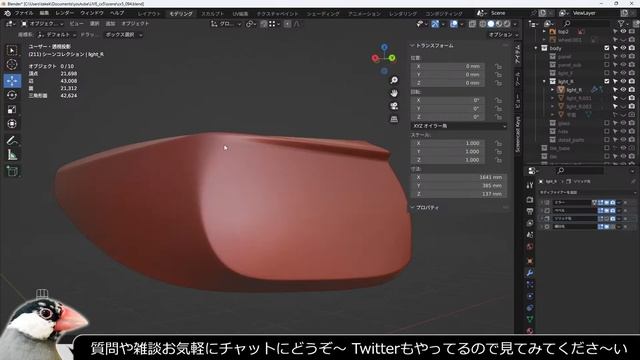
Task: Open the Add Modifier dropdown
Action: [586, 192]
